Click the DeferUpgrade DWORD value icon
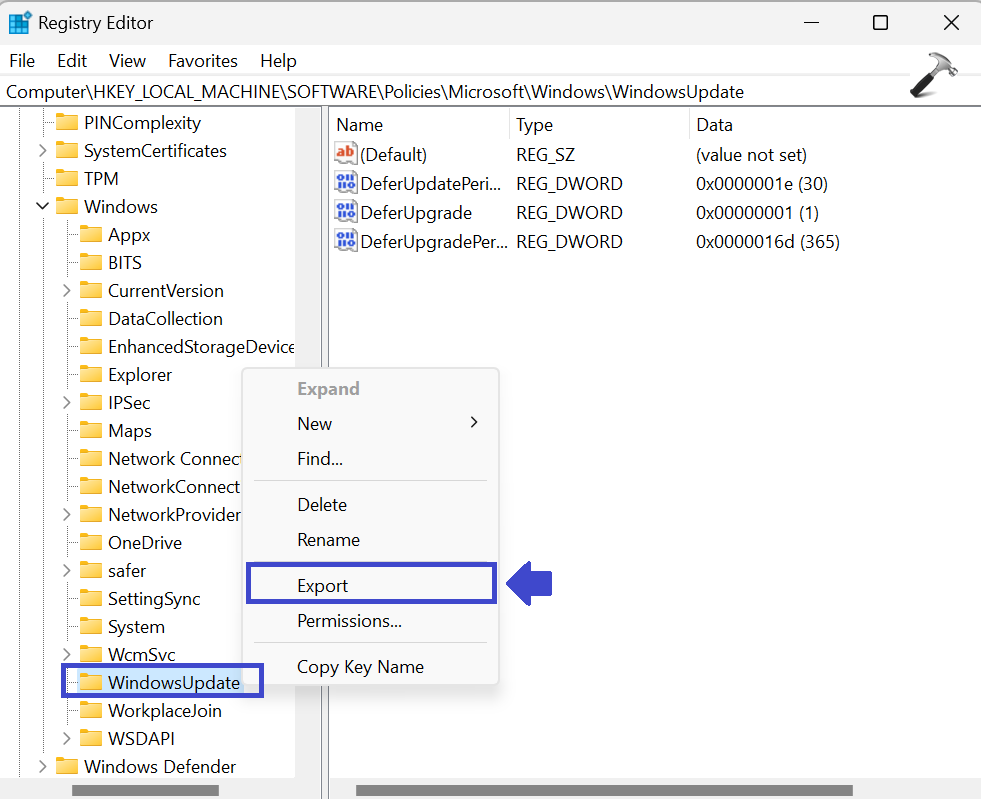Image resolution: width=981 pixels, height=799 pixels. tap(346, 212)
